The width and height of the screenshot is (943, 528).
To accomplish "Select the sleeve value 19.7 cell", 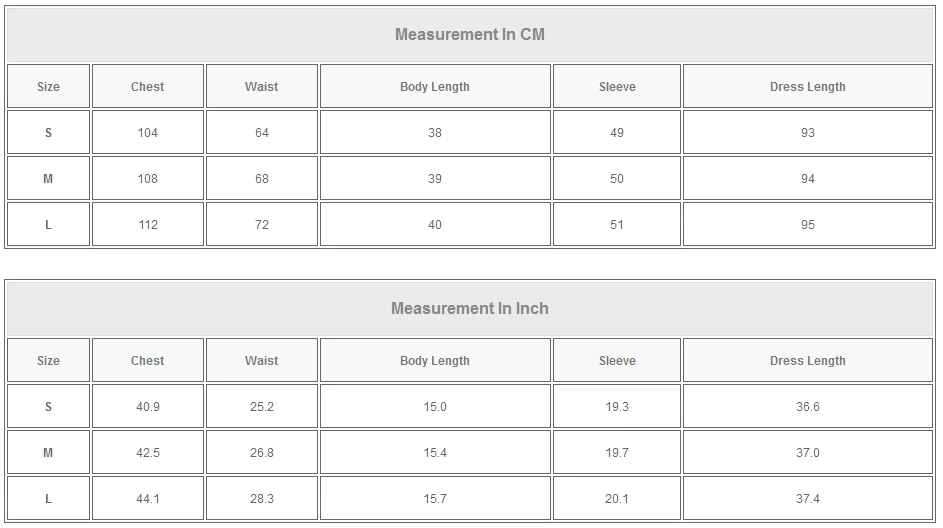I will [617, 453].
